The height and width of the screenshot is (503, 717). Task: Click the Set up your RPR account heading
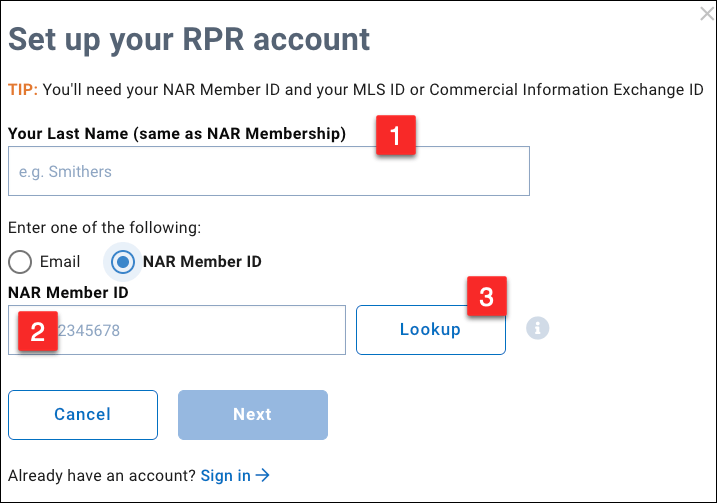(189, 39)
